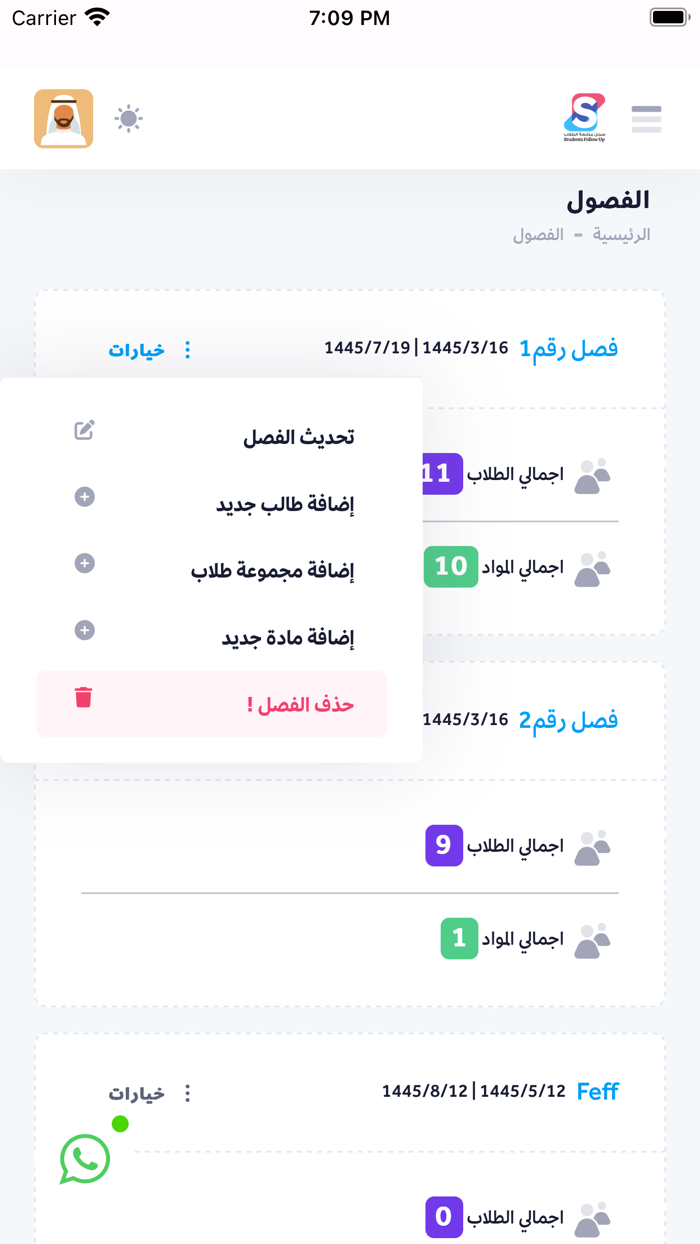
Task: Toggle light mode with the sun icon
Action: [128, 117]
